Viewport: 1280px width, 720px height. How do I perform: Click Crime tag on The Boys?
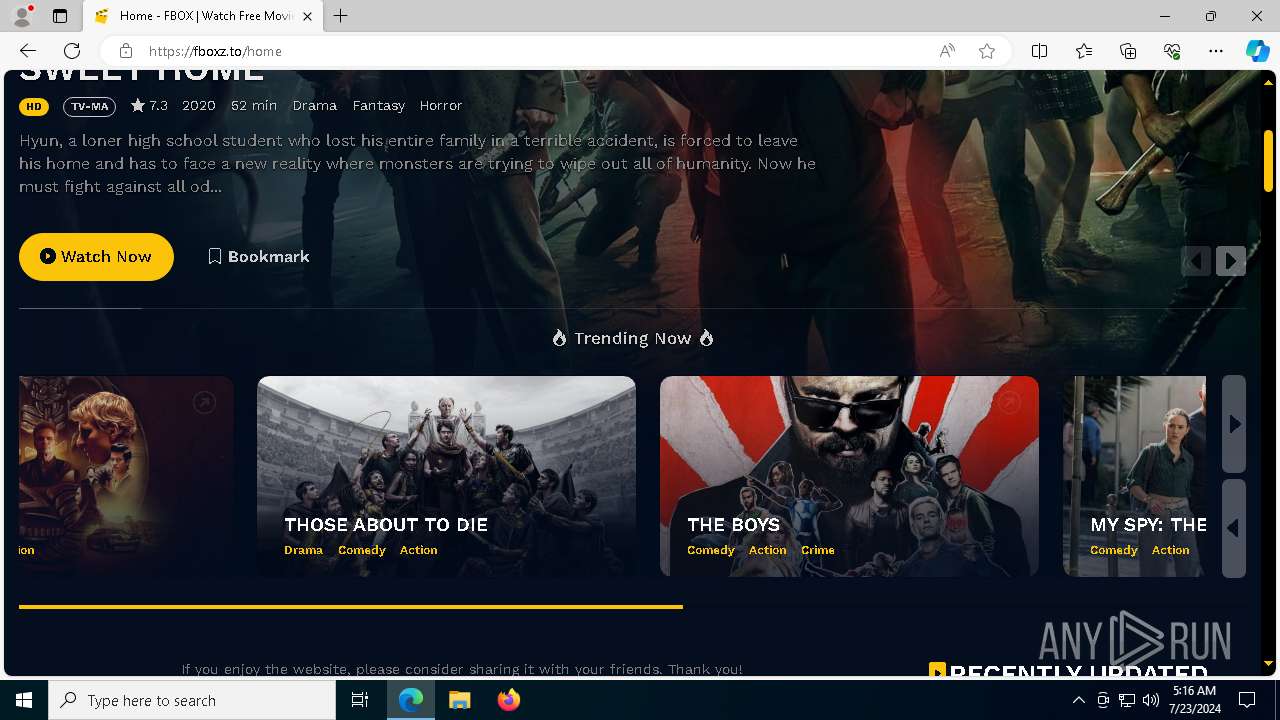[x=818, y=550]
